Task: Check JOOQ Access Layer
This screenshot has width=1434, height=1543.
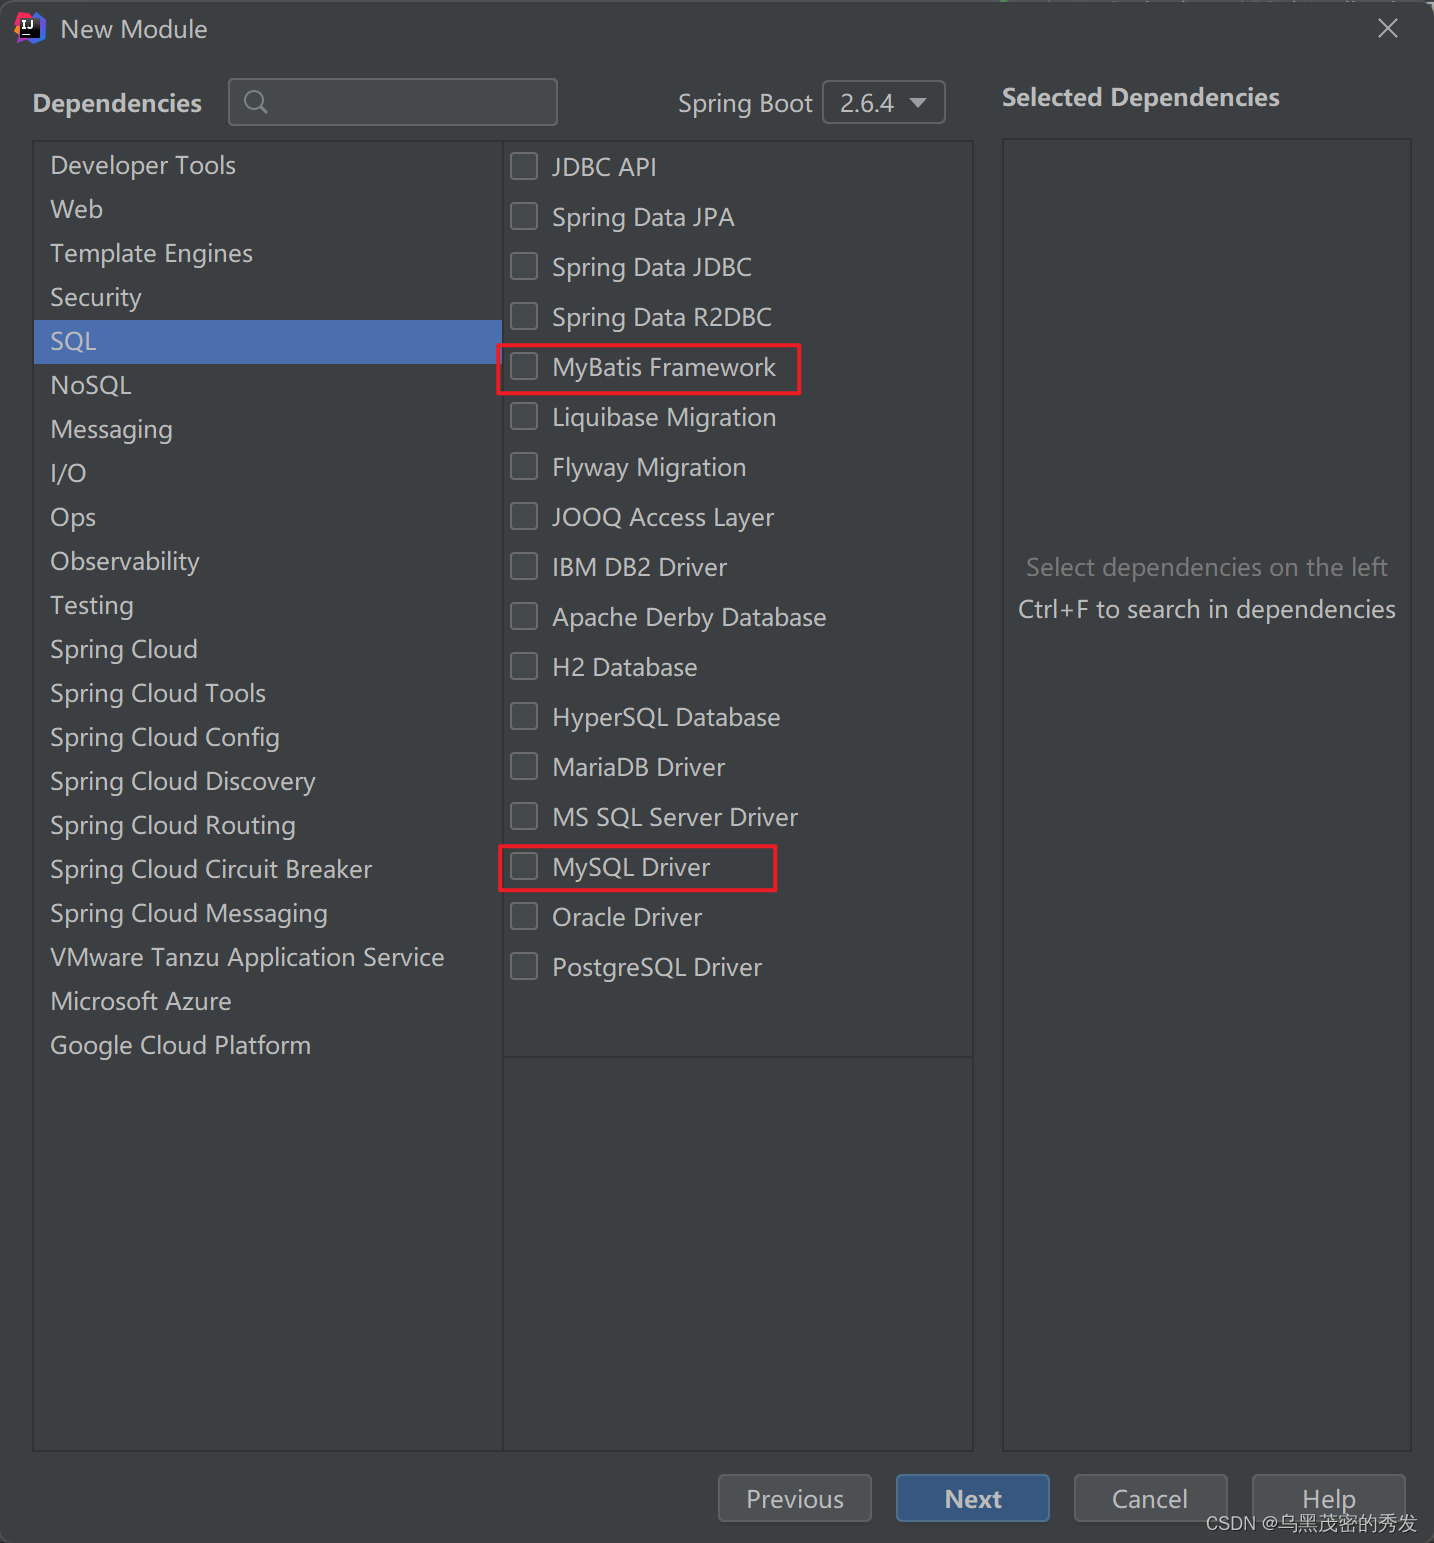Action: point(524,516)
